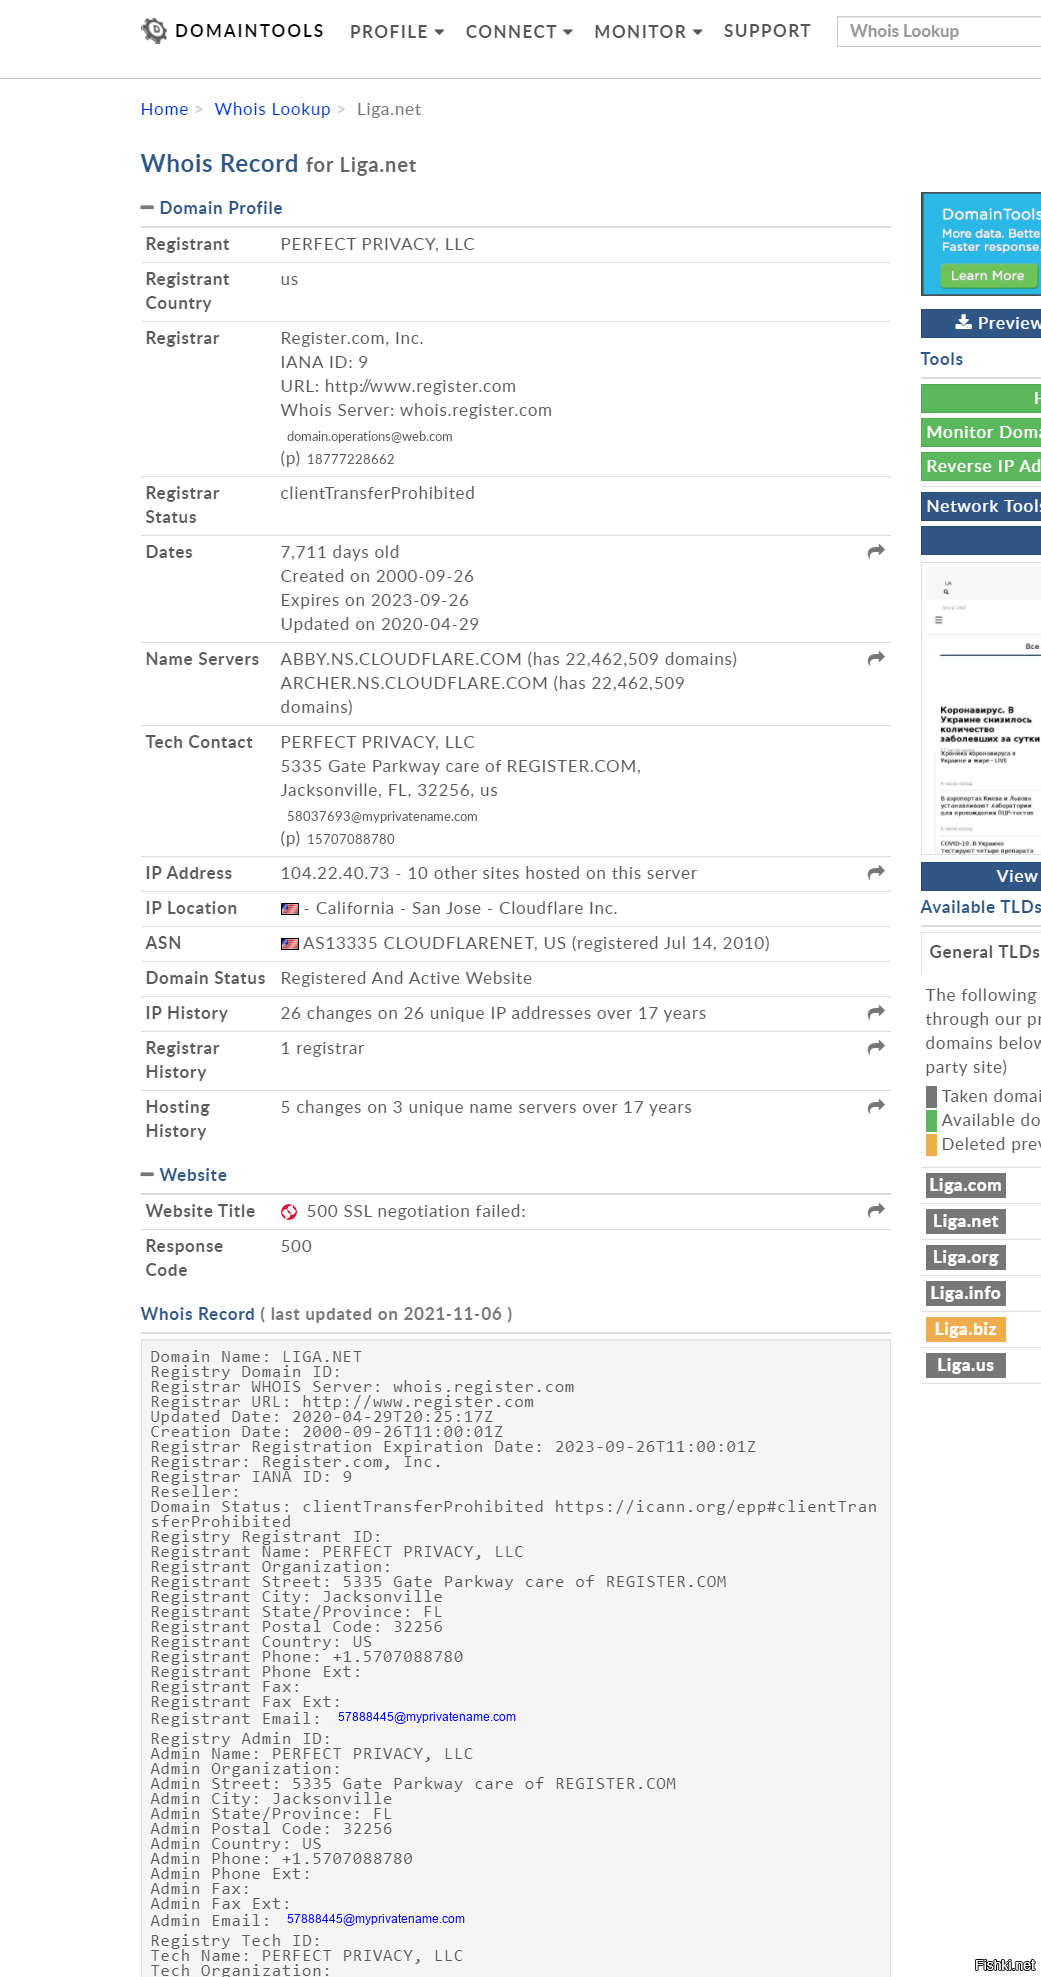Click the Tools heading in sidebar

coord(942,359)
